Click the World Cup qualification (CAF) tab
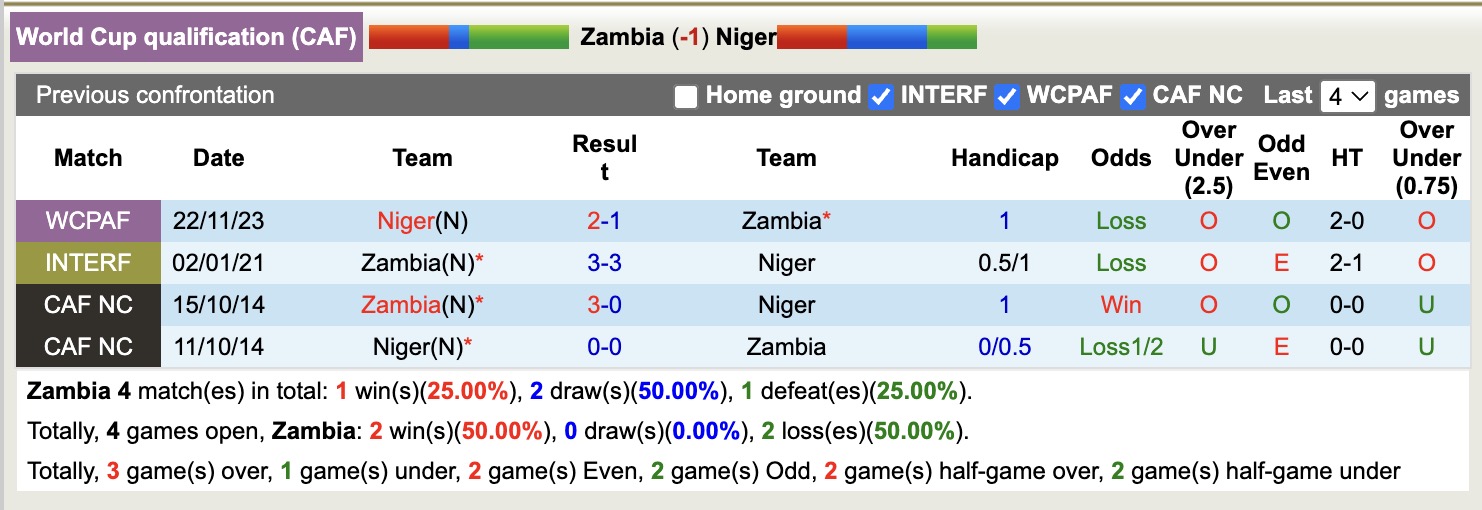 pyautogui.click(x=187, y=38)
